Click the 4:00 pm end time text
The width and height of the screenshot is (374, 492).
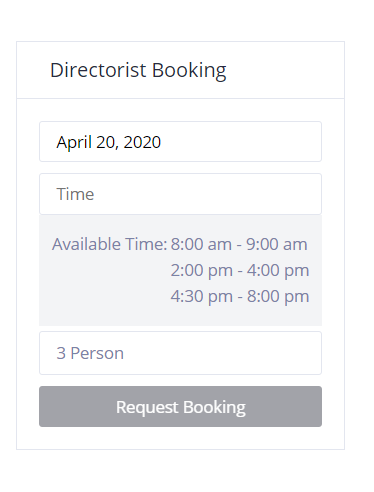click(278, 270)
